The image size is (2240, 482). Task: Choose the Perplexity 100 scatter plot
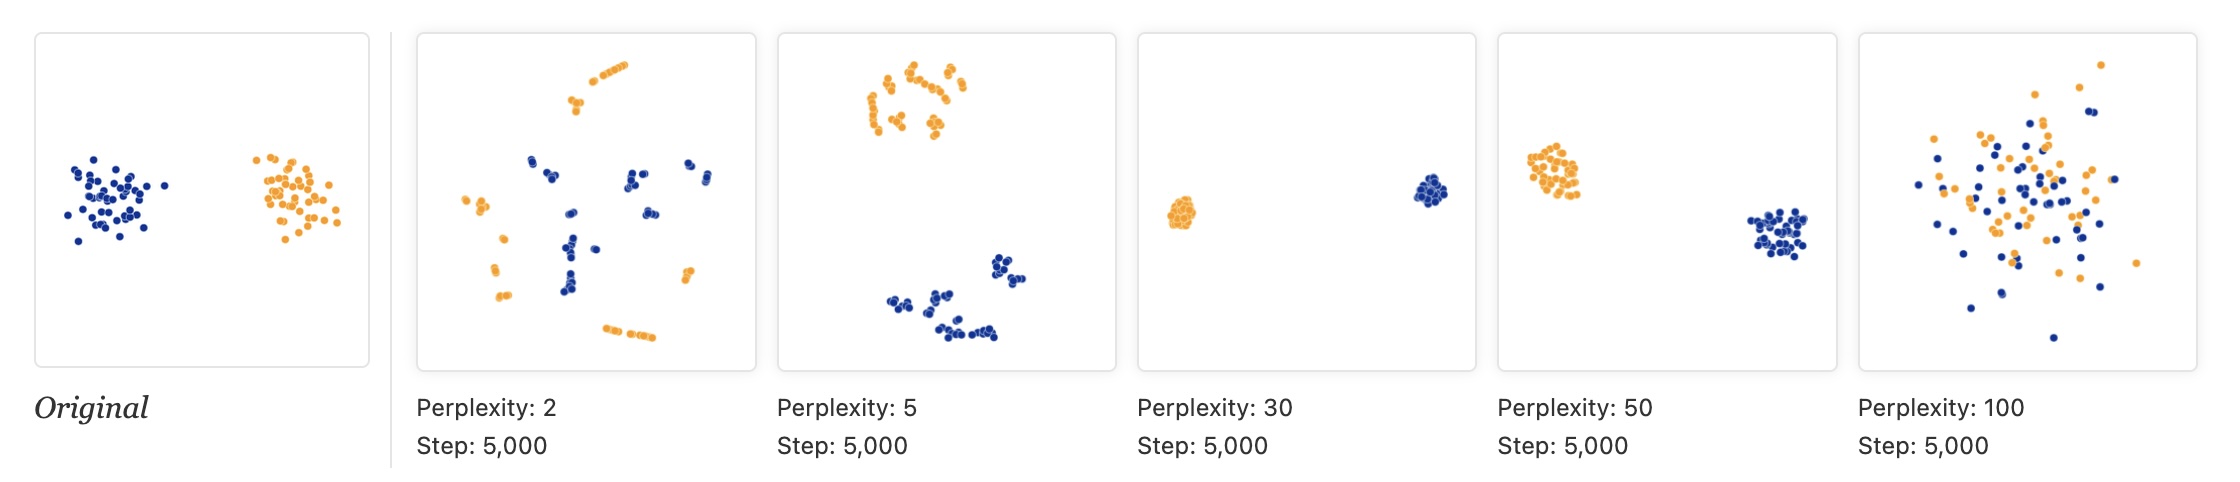pyautogui.click(x=2027, y=201)
